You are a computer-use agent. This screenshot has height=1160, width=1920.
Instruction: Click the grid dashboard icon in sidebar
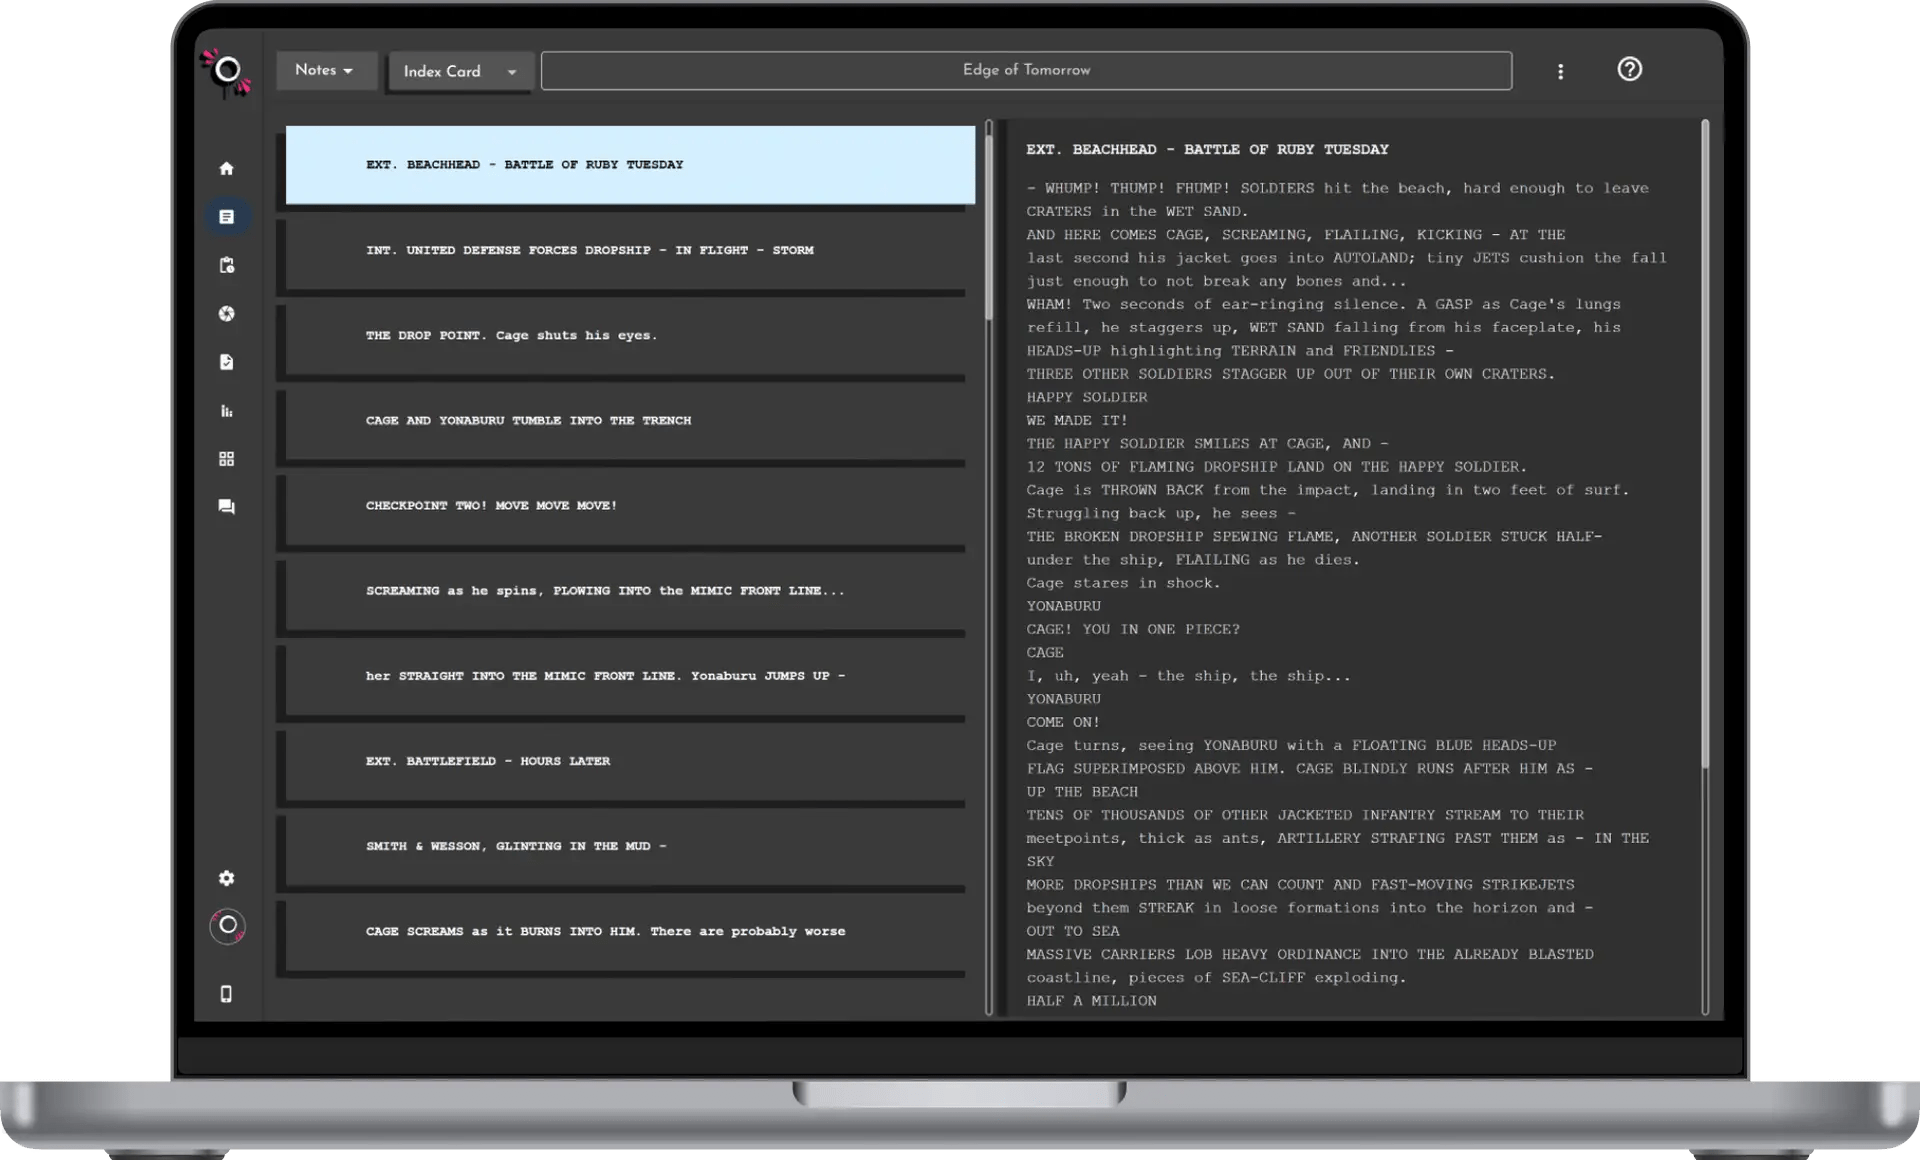(227, 459)
